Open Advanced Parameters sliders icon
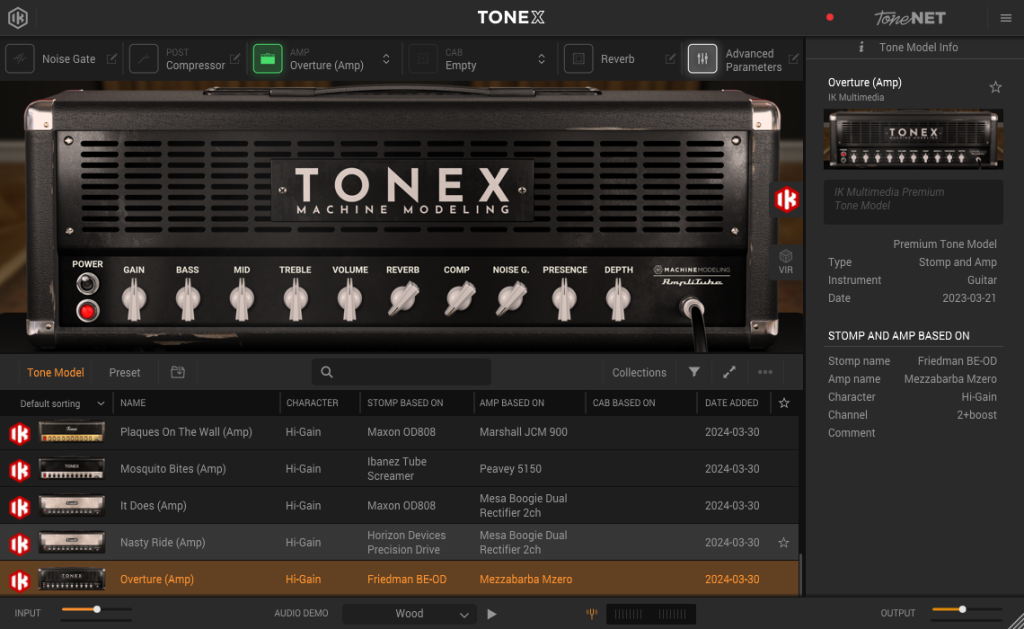 tap(703, 59)
